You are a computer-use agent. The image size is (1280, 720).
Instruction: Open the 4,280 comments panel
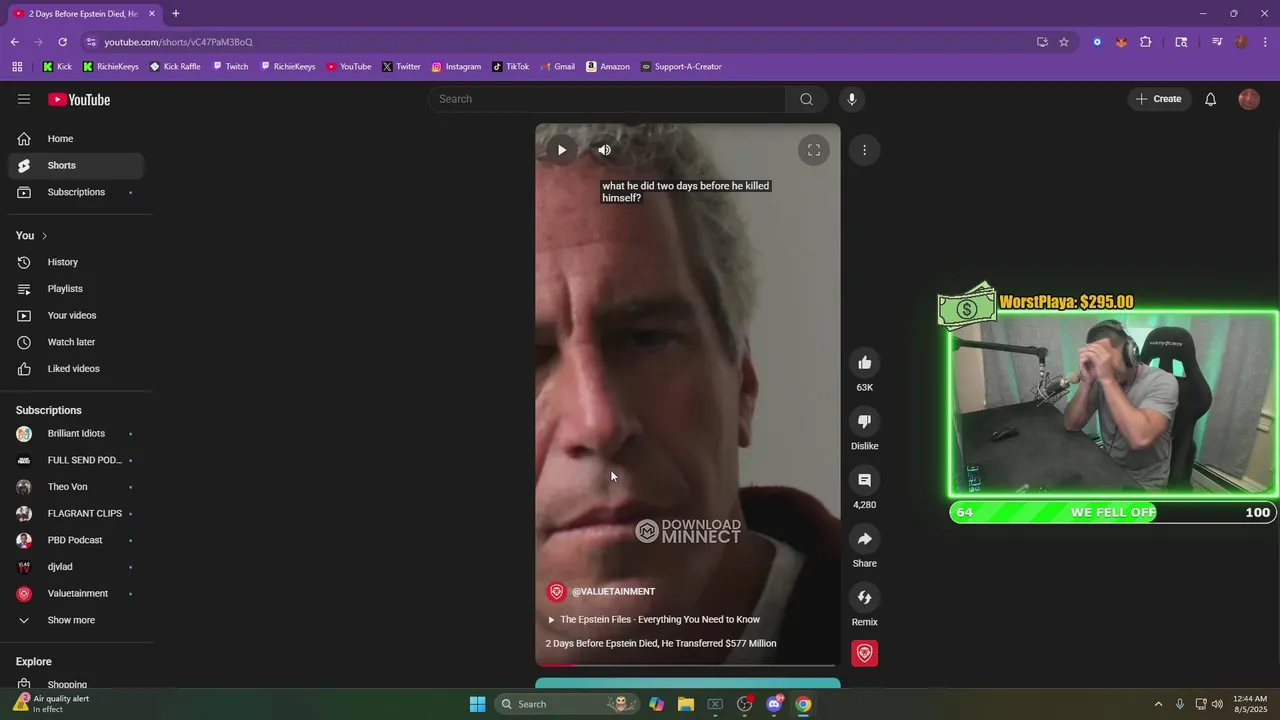pos(865,480)
